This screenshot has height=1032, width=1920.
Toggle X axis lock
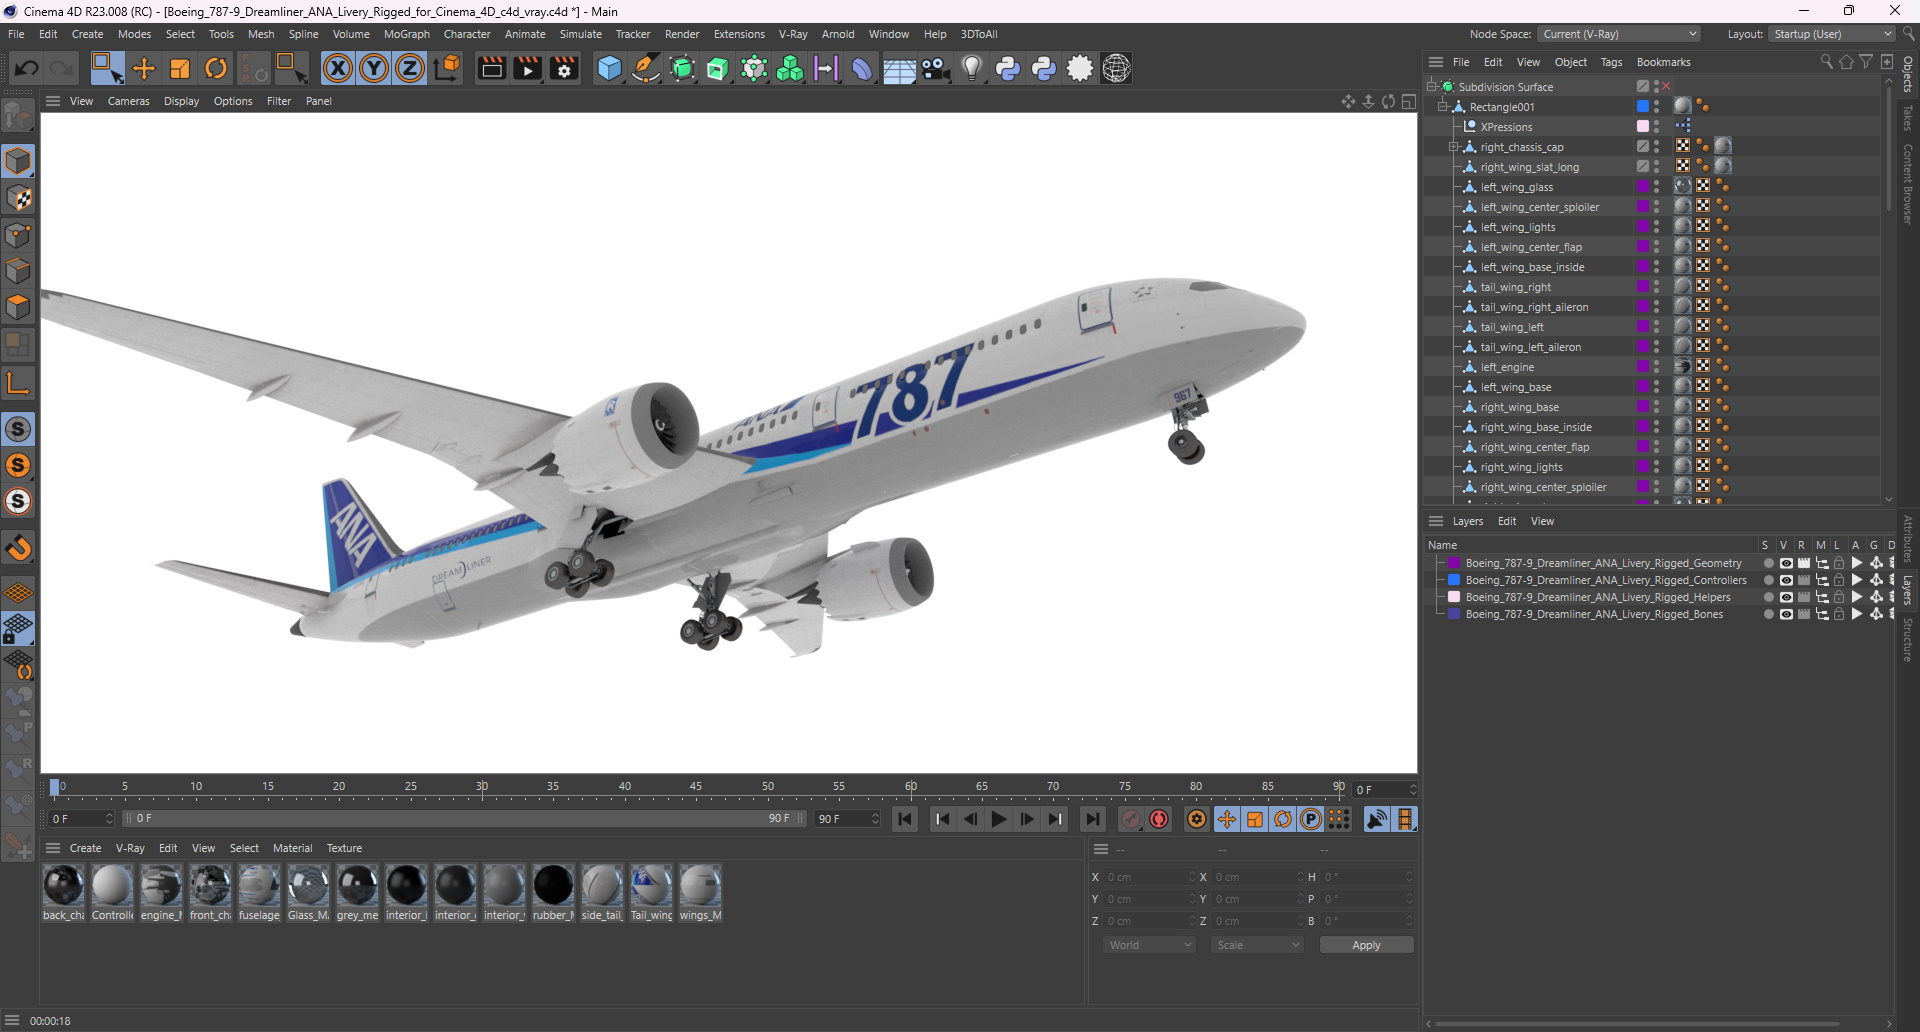click(338, 68)
